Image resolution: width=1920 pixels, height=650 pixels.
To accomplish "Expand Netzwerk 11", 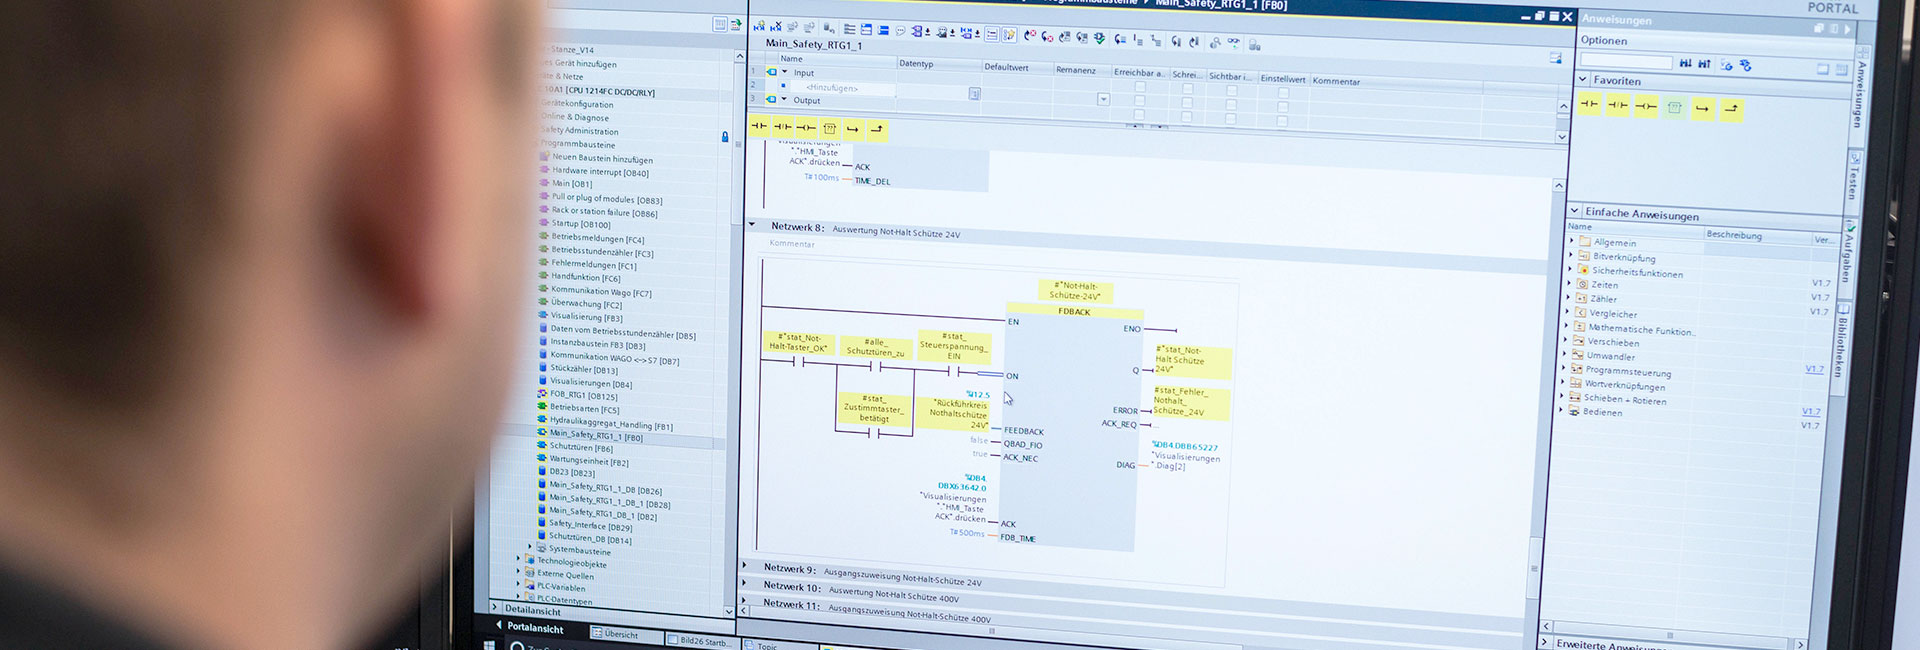I will click(743, 602).
